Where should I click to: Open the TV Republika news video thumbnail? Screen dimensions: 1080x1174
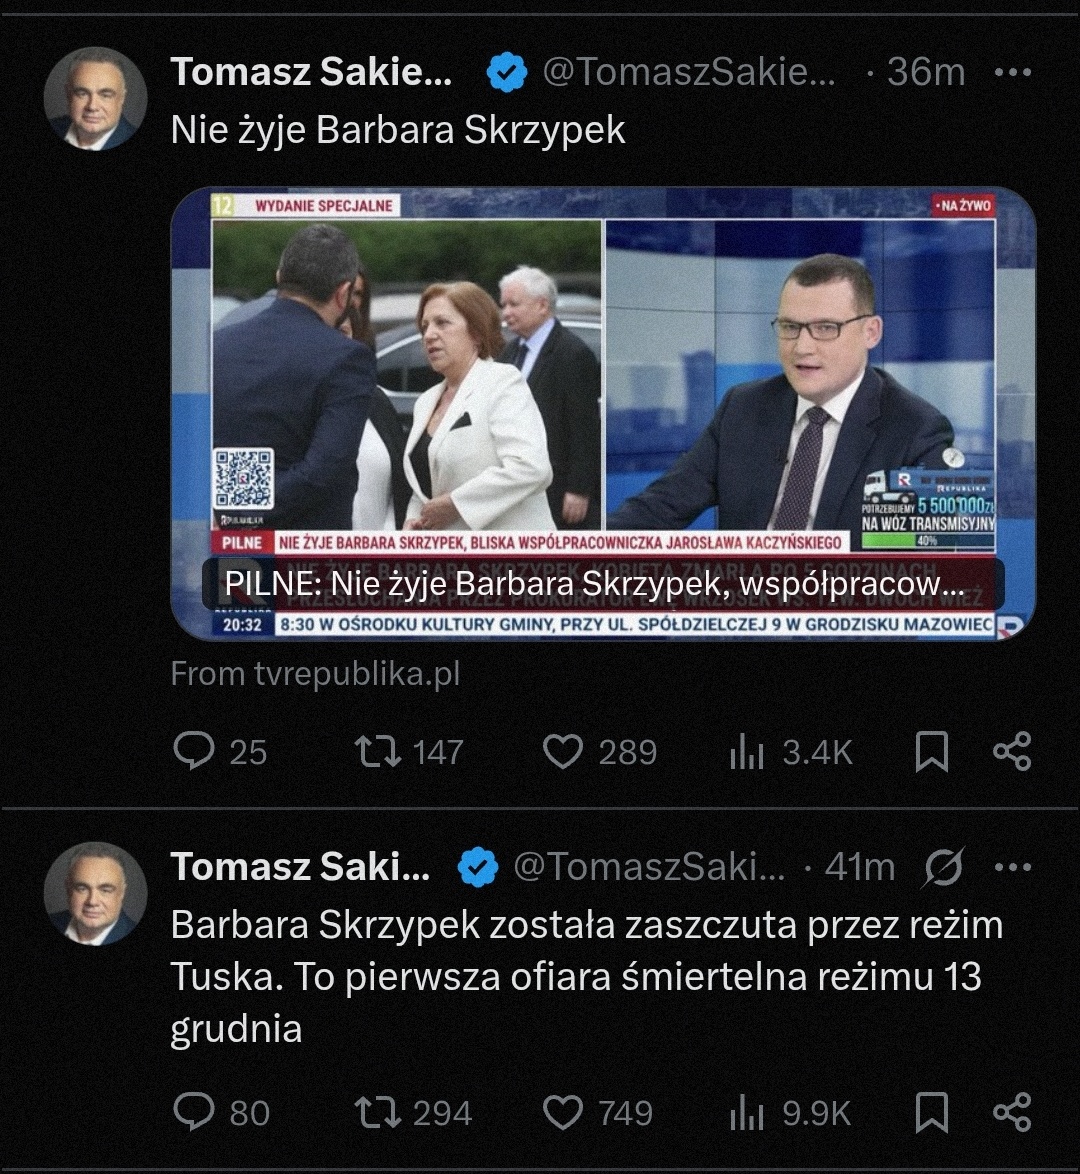(603, 380)
